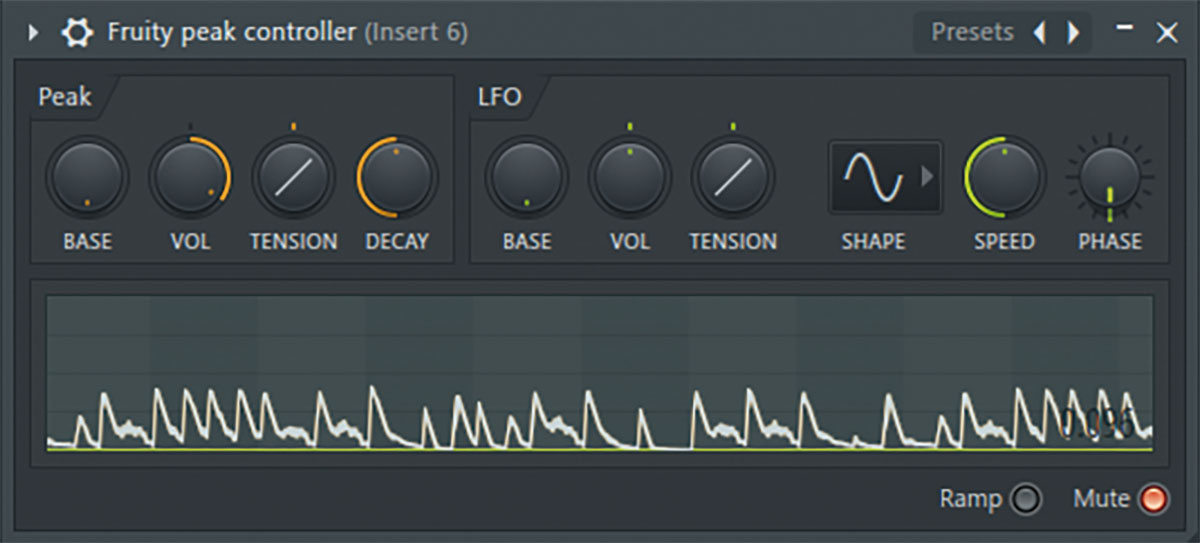Image resolution: width=1200 pixels, height=543 pixels.
Task: Open the gear settings icon
Action: [76, 33]
